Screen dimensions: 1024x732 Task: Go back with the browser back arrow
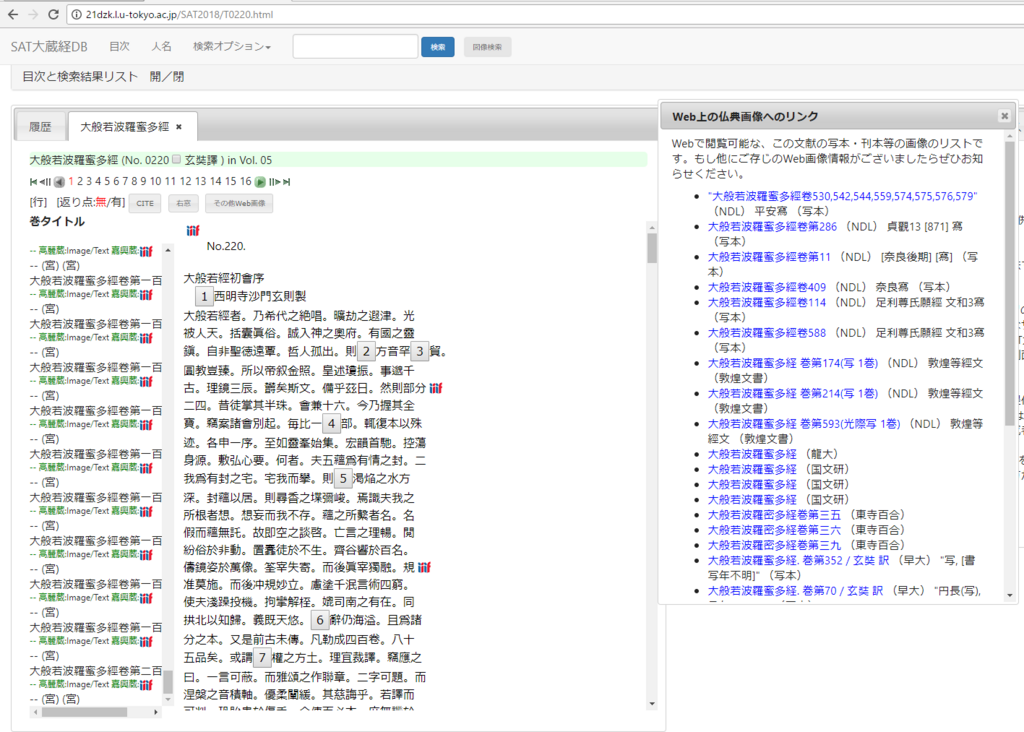click(13, 14)
